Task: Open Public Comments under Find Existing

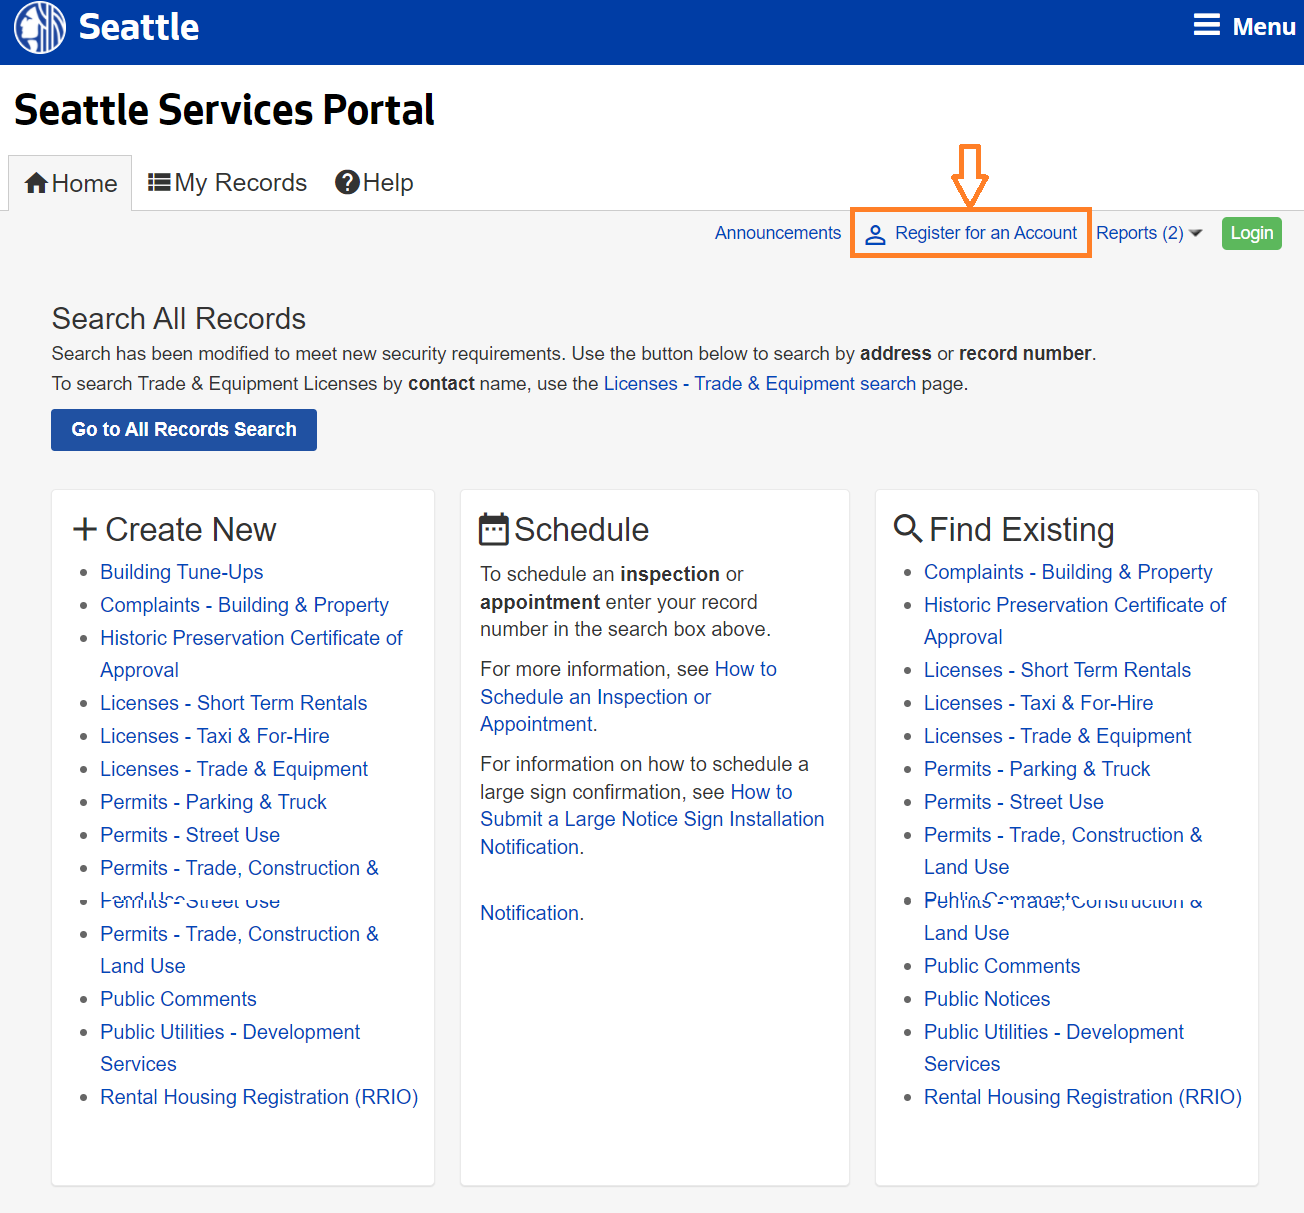Action: point(1002,966)
